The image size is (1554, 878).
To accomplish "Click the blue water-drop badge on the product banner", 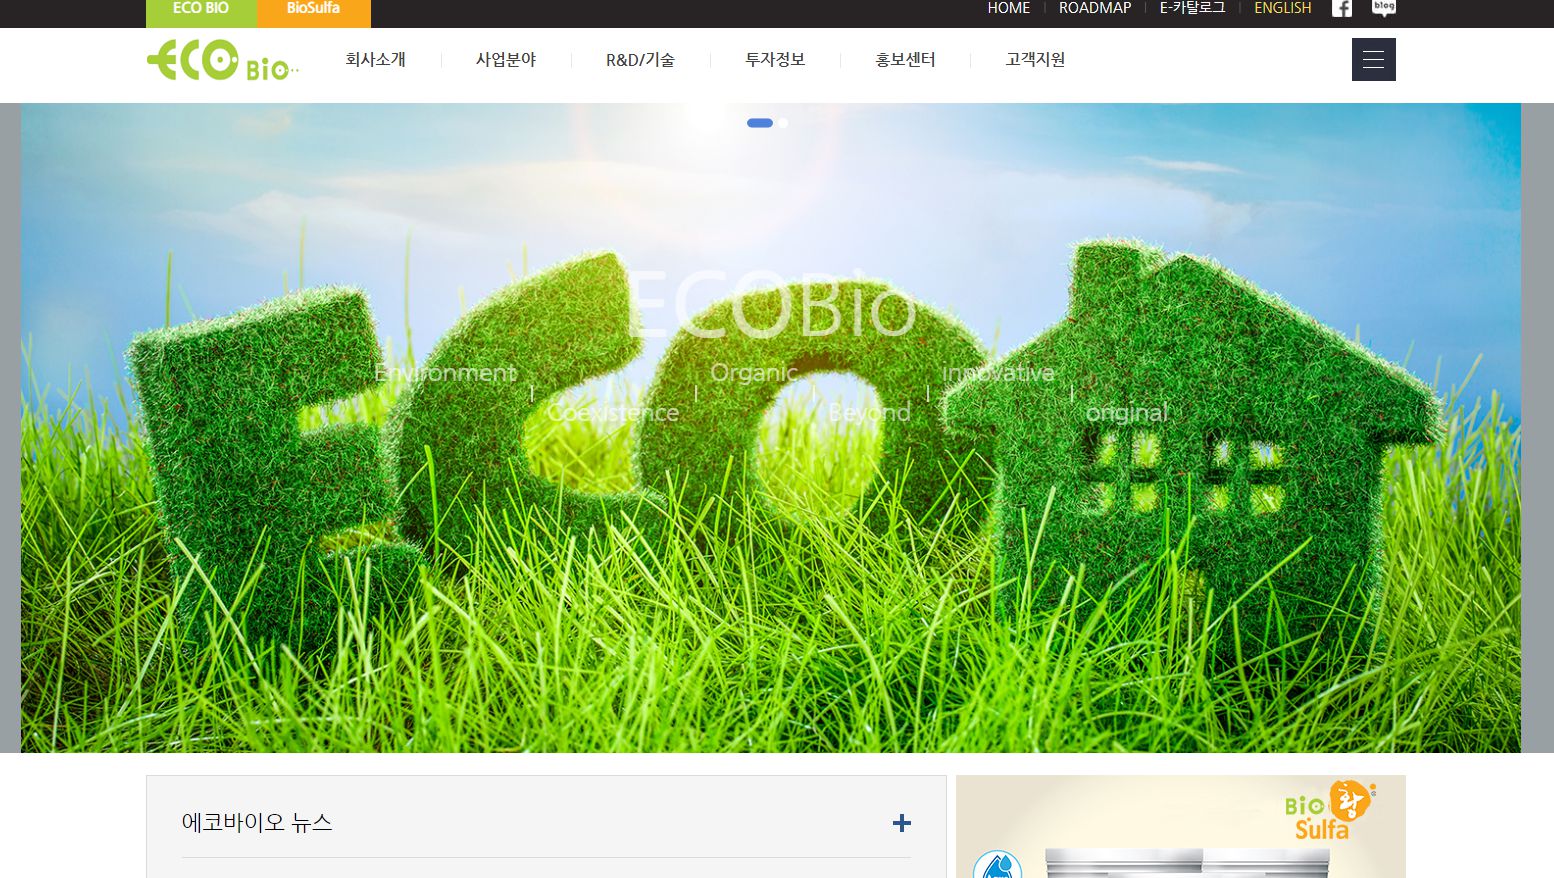I will point(996,870).
